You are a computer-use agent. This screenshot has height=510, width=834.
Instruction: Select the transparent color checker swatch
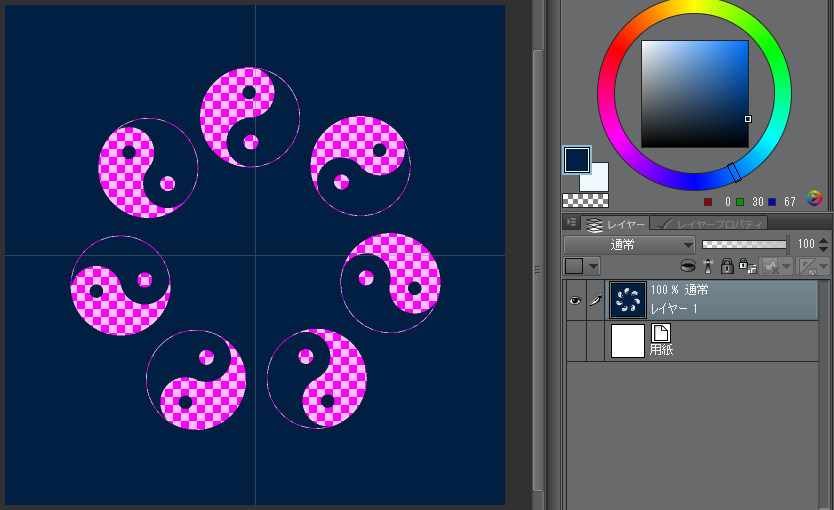tap(585, 200)
